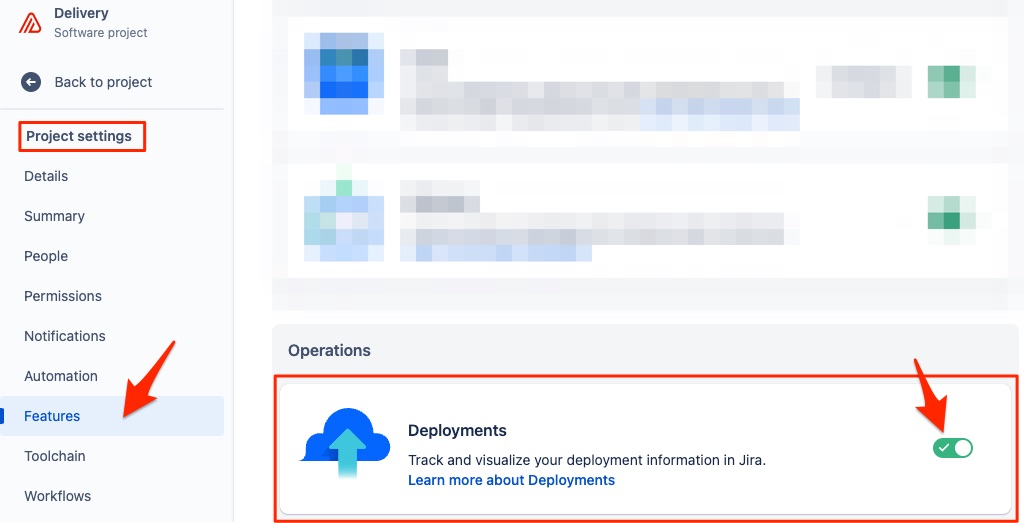Go back via the Back to project link

tap(103, 82)
